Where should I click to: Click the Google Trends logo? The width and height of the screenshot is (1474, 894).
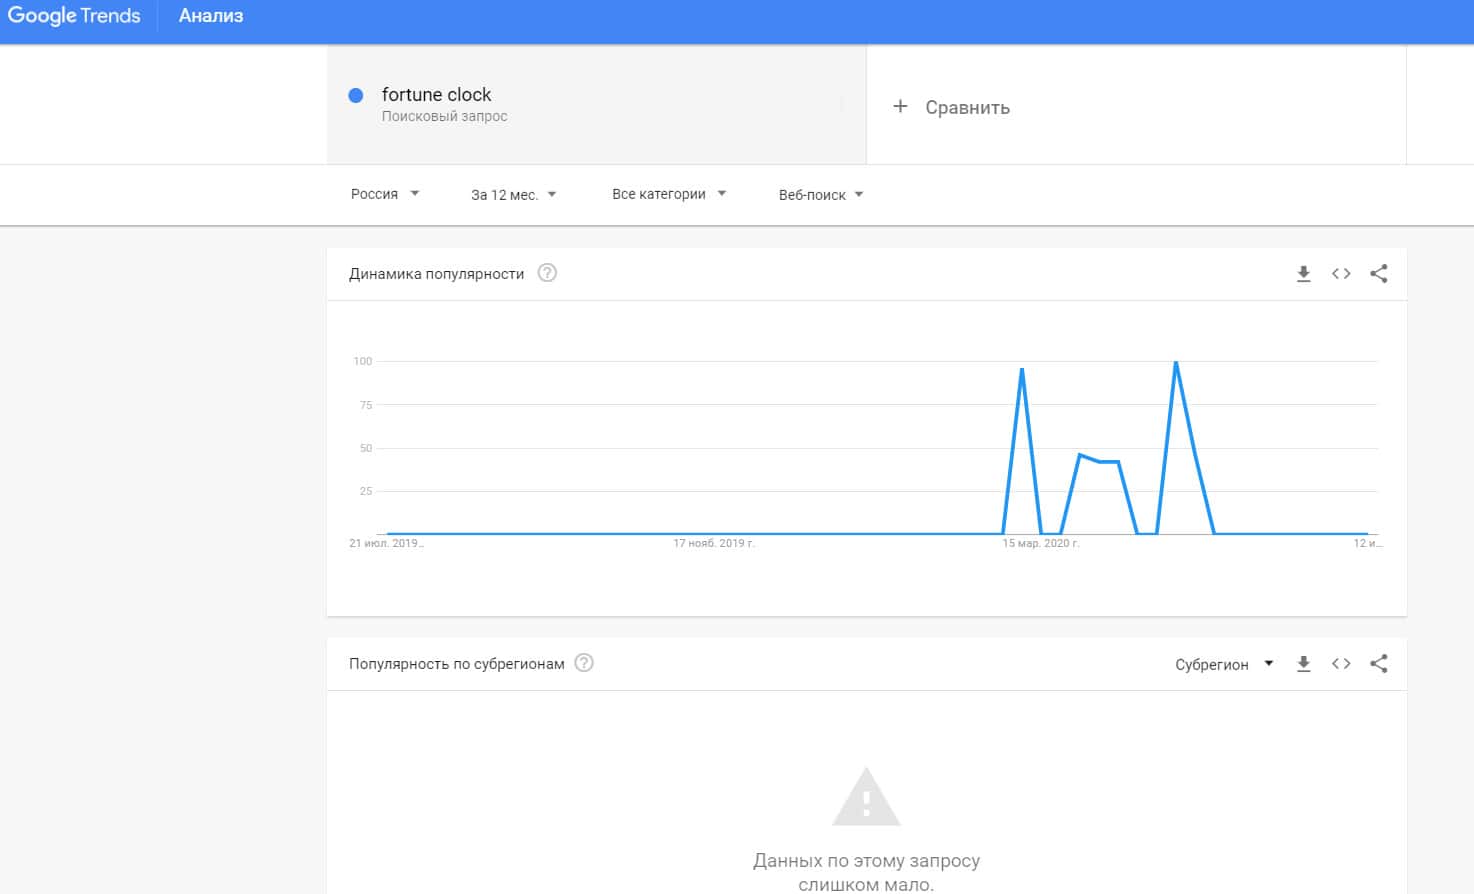[x=74, y=16]
